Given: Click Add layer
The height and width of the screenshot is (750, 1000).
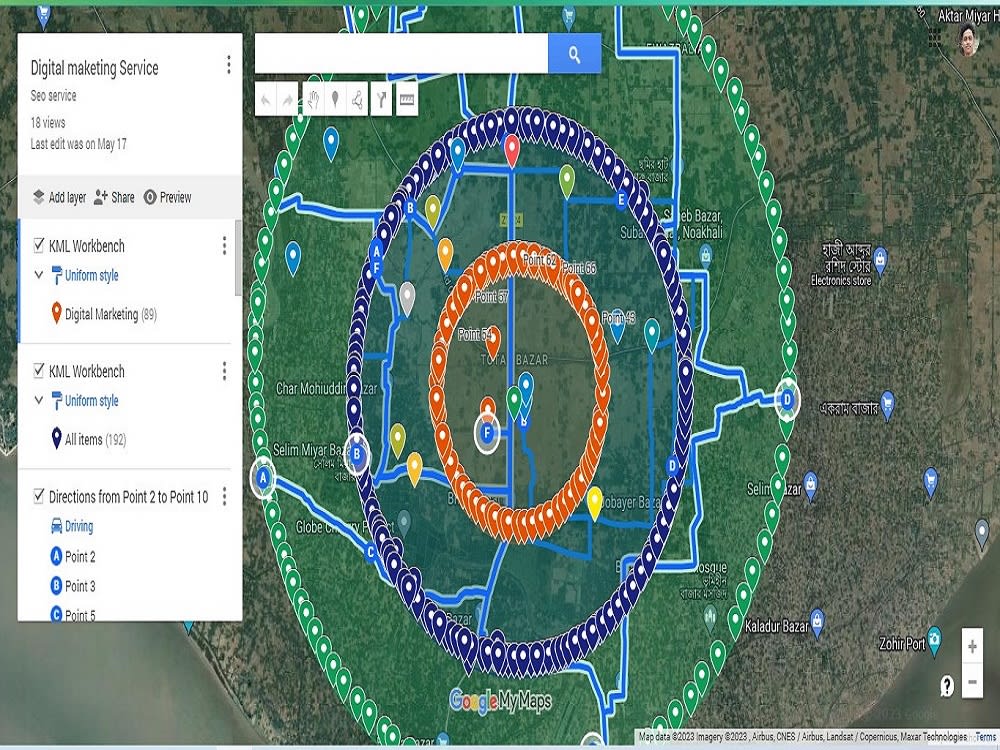Looking at the screenshot, I should pos(59,197).
